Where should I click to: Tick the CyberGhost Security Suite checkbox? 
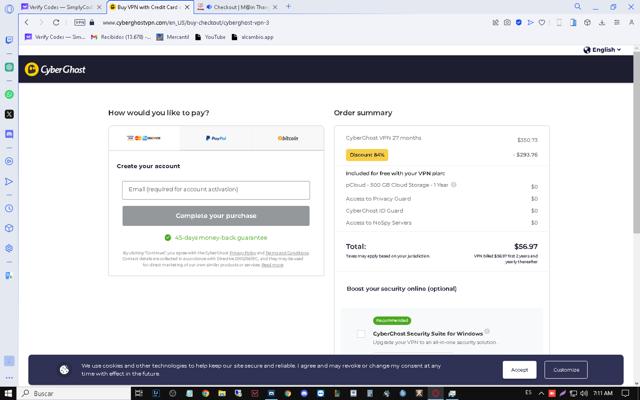point(361,334)
